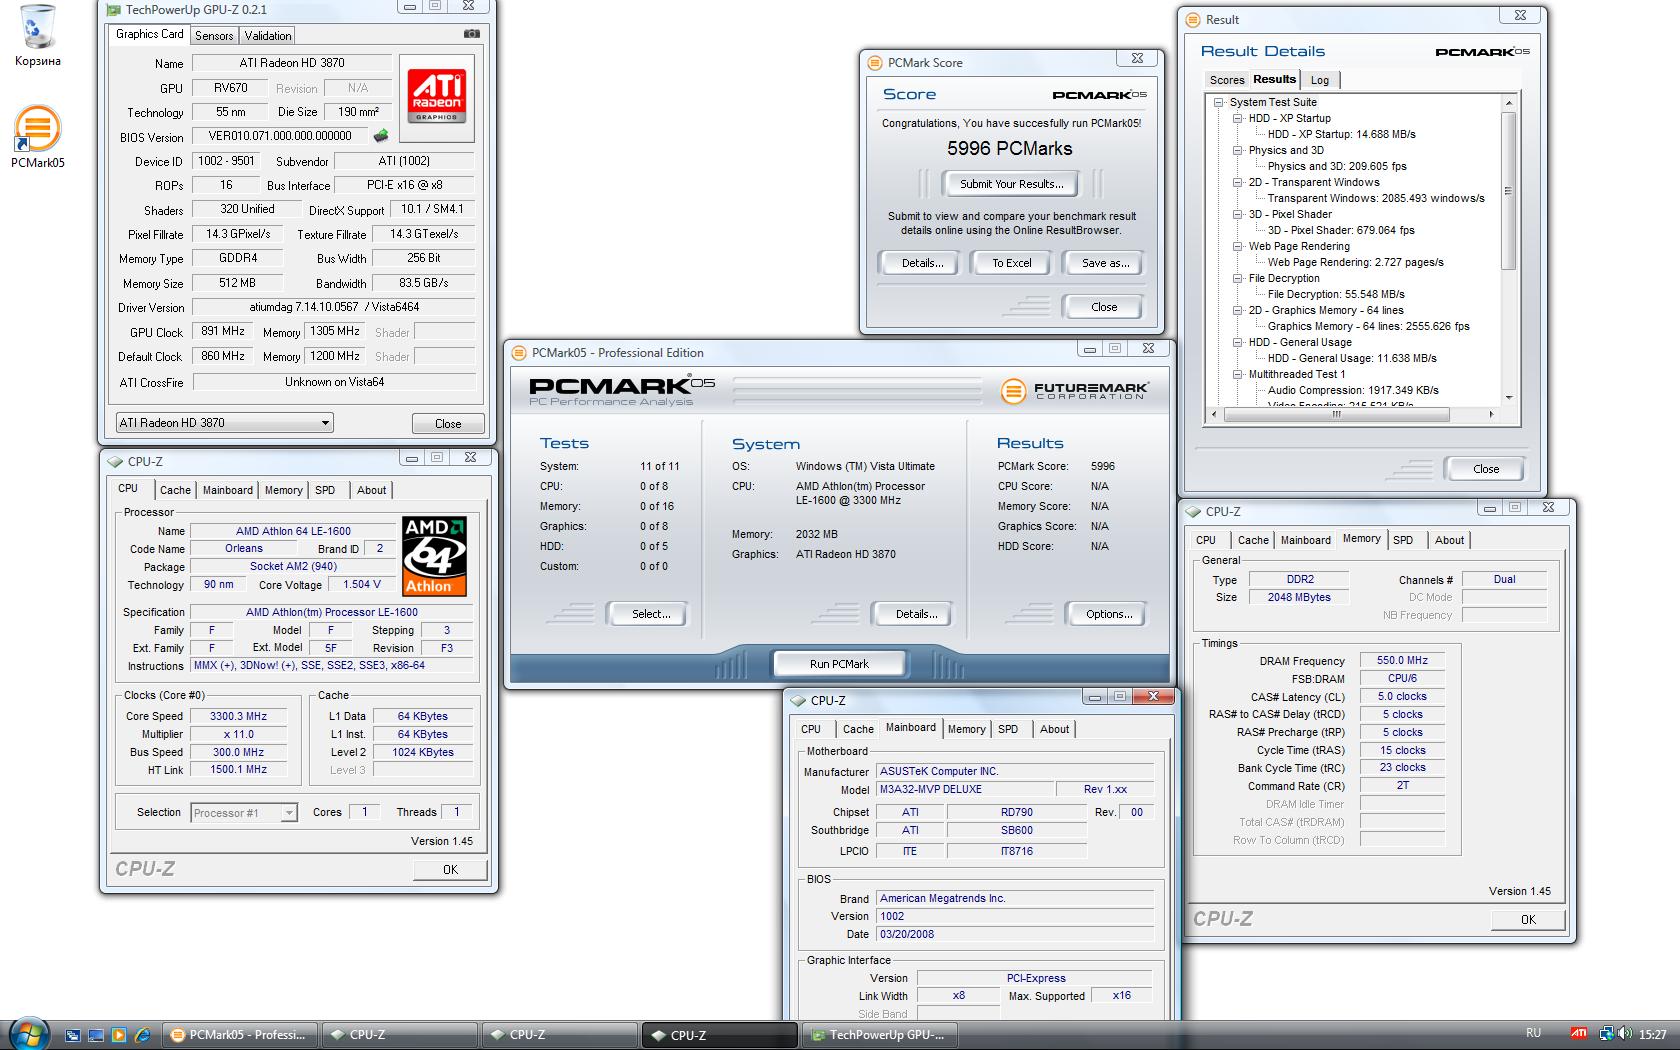The width and height of the screenshot is (1680, 1050).
Task: Click the Options... button under Results
Action: pyautogui.click(x=1108, y=614)
